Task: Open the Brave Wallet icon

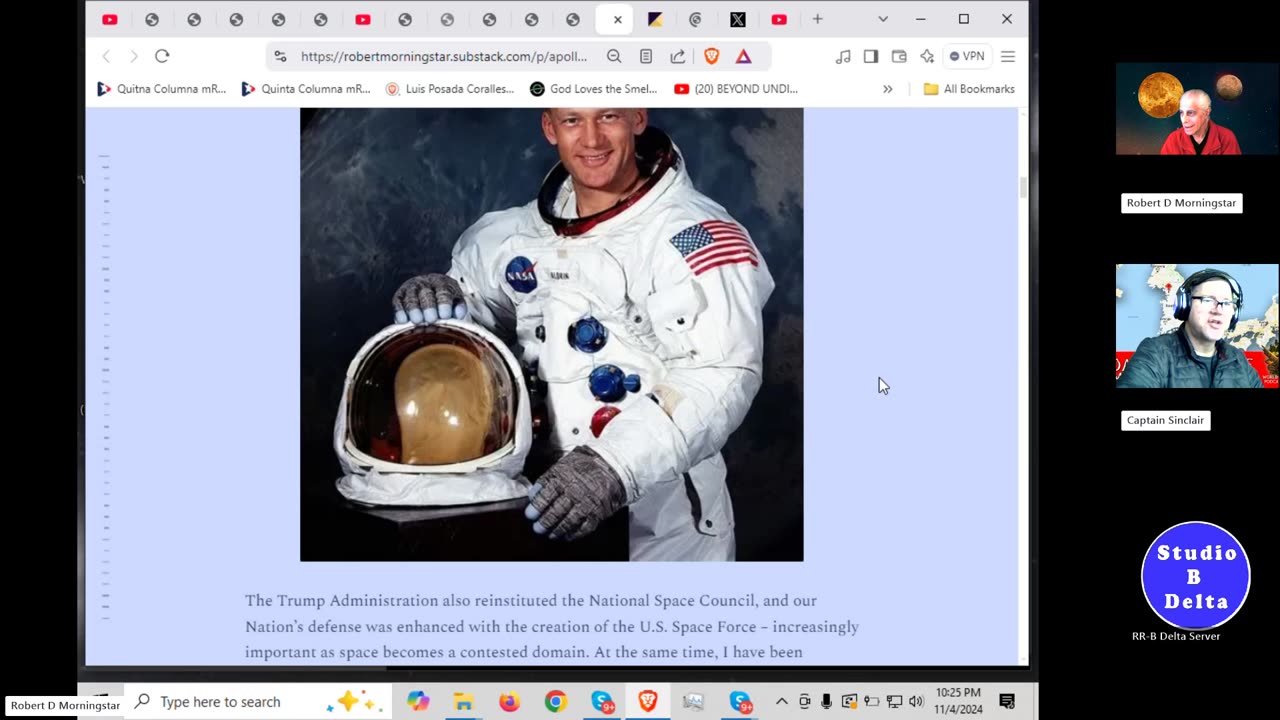Action: 899,56
